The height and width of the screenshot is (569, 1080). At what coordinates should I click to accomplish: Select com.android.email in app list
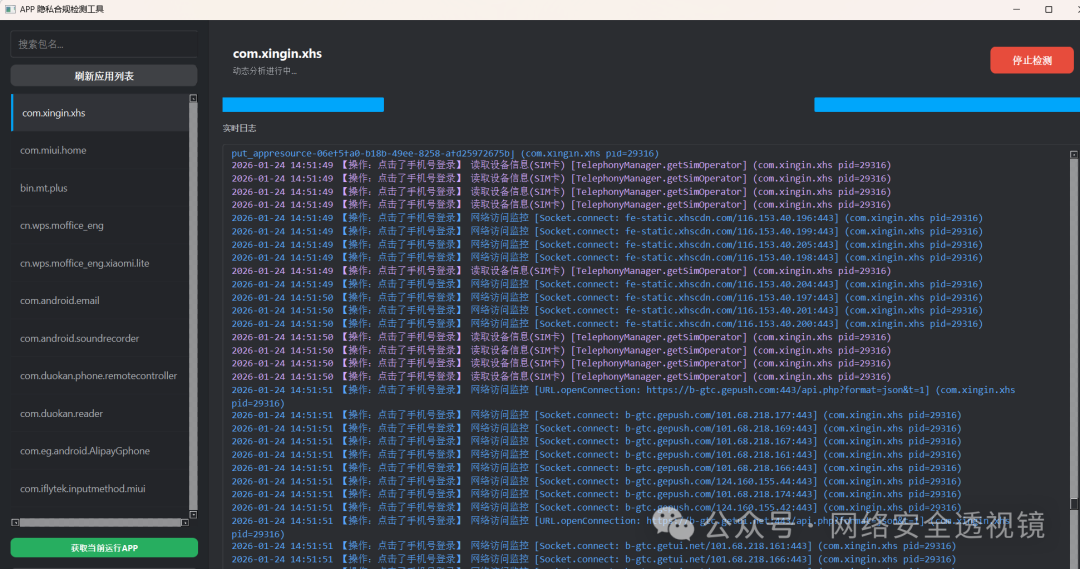point(100,300)
